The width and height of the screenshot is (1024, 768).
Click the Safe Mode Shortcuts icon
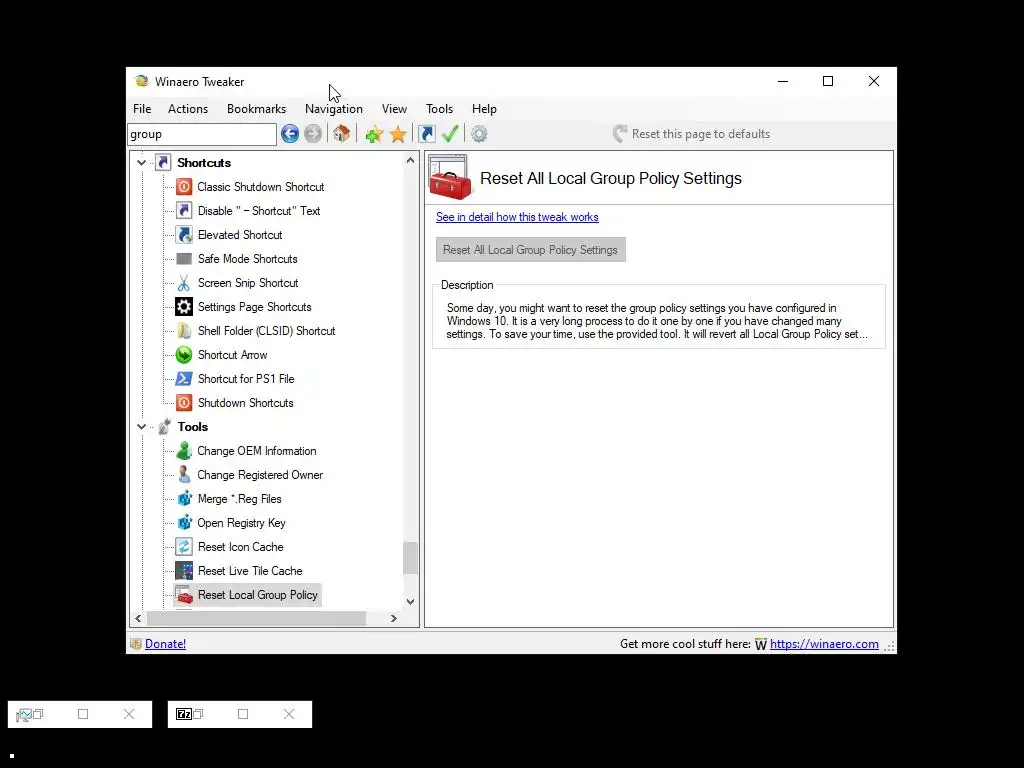[x=184, y=259]
